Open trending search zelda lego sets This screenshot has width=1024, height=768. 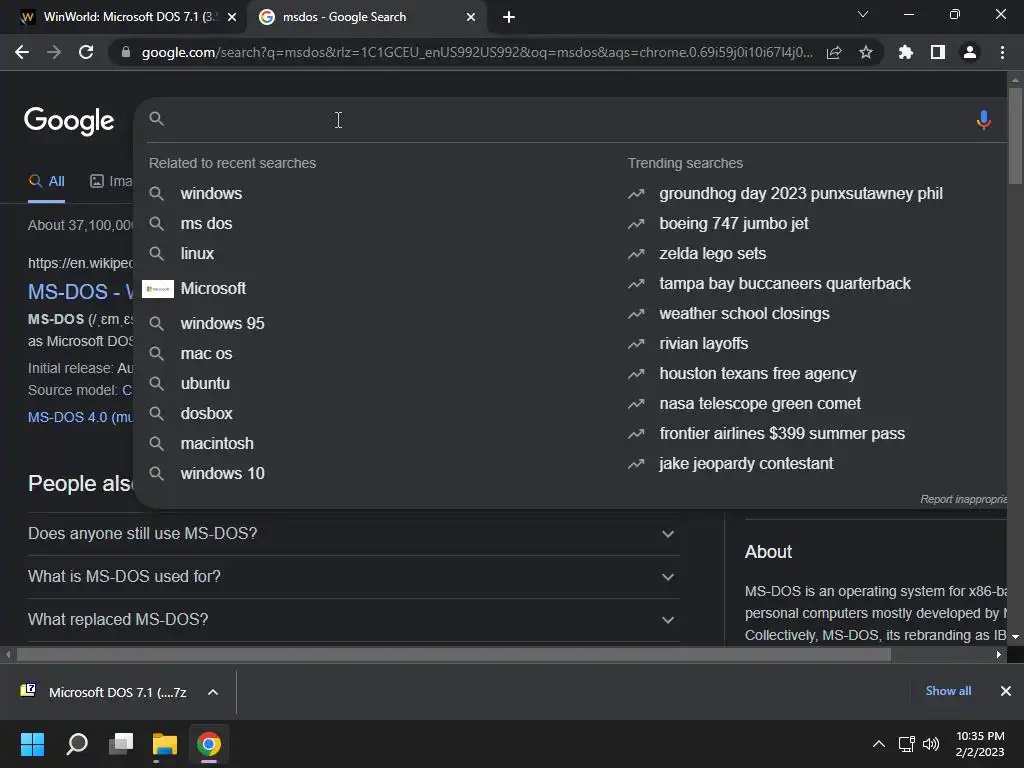(x=712, y=253)
